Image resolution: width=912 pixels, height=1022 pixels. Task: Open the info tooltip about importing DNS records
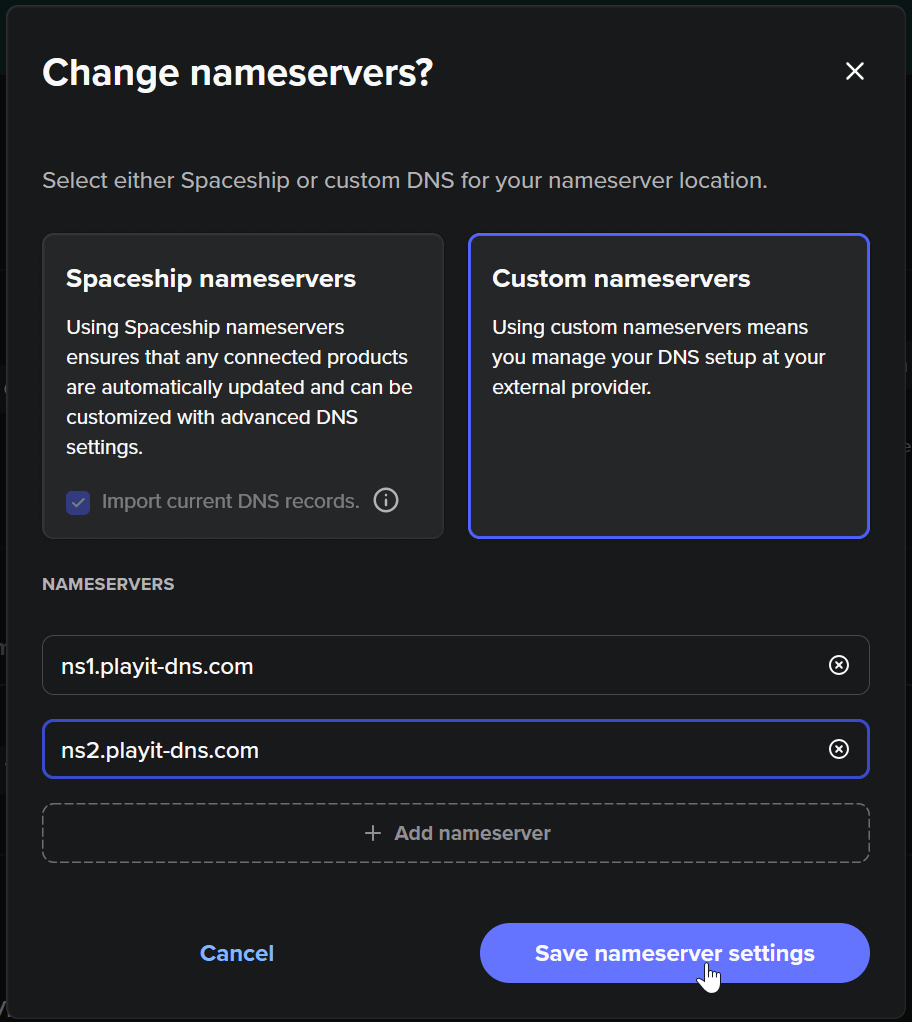(386, 500)
